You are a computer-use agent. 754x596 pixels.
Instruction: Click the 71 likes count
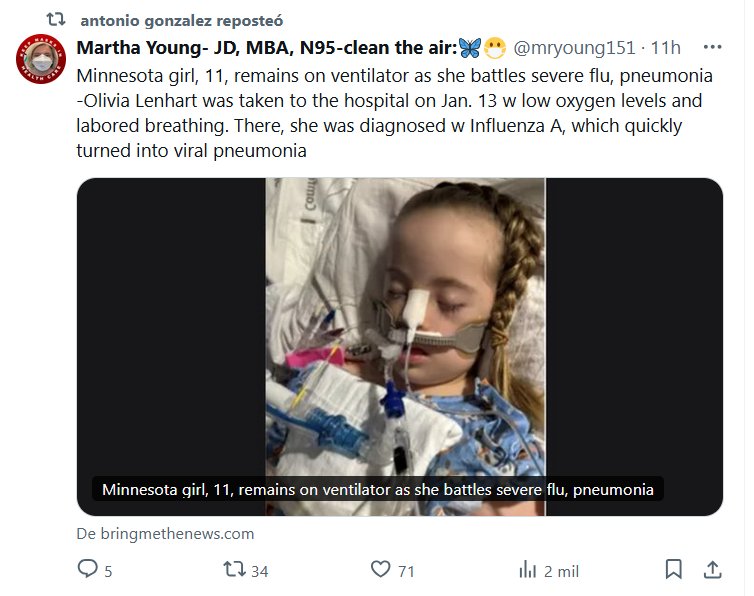(406, 571)
